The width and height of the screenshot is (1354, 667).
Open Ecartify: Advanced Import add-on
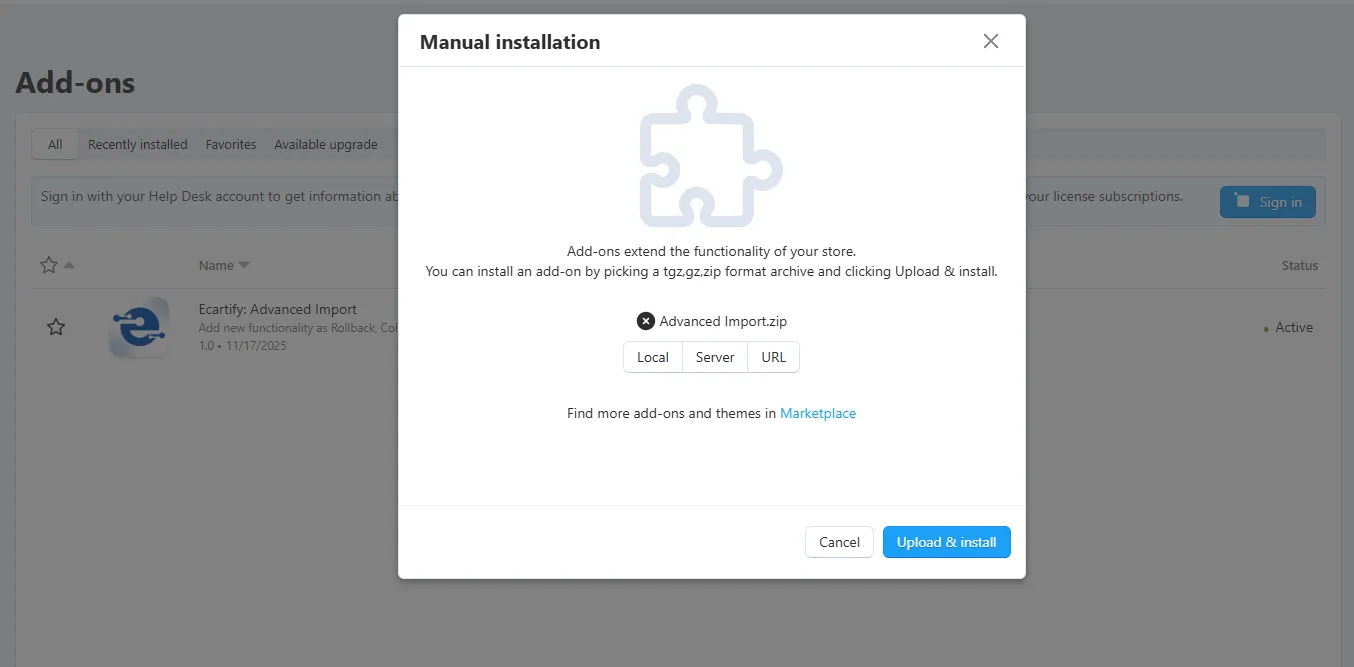coord(278,309)
